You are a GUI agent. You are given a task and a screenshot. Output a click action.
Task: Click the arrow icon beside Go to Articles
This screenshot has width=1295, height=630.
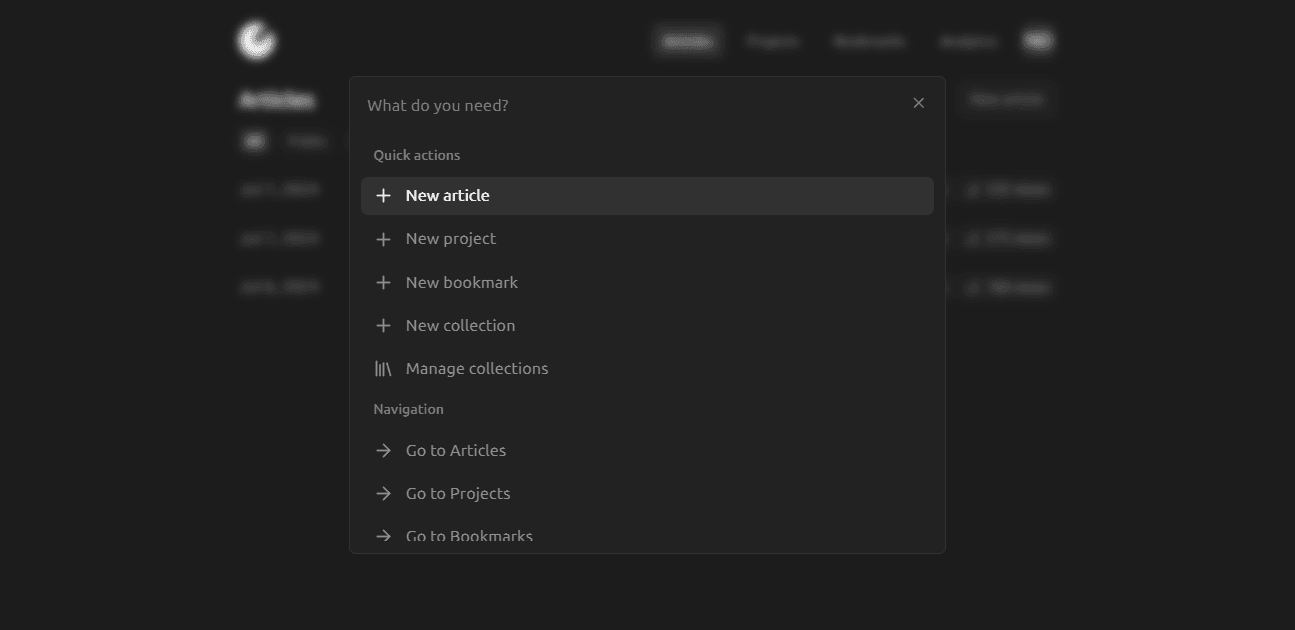point(383,451)
